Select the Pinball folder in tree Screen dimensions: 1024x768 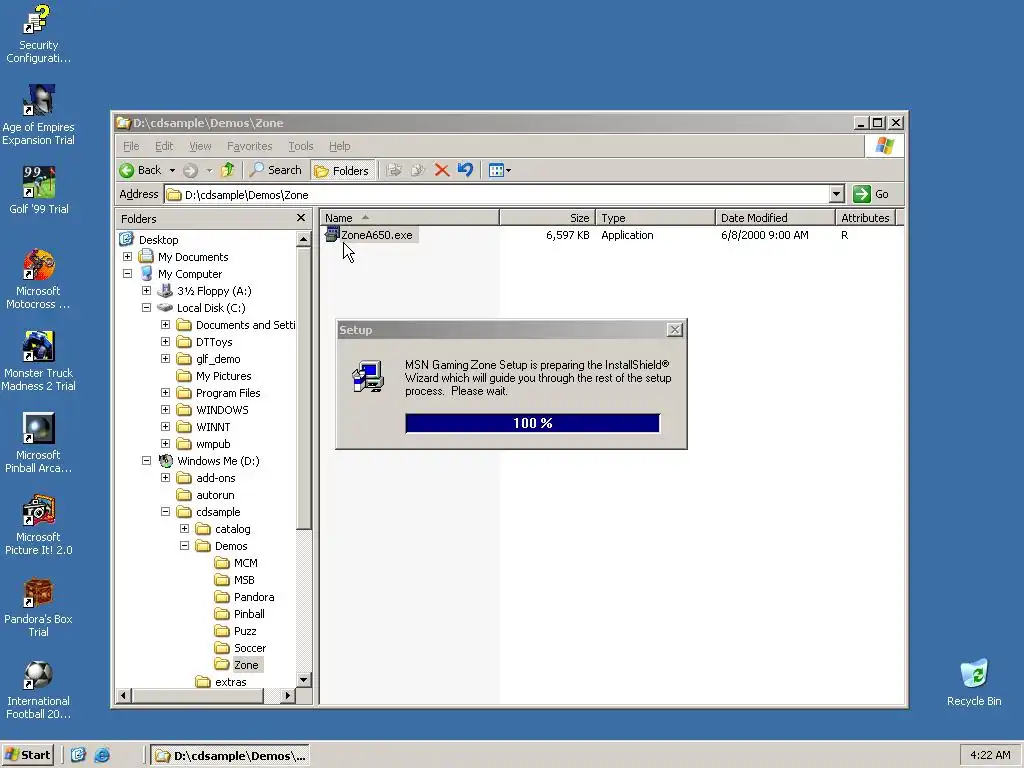point(249,614)
